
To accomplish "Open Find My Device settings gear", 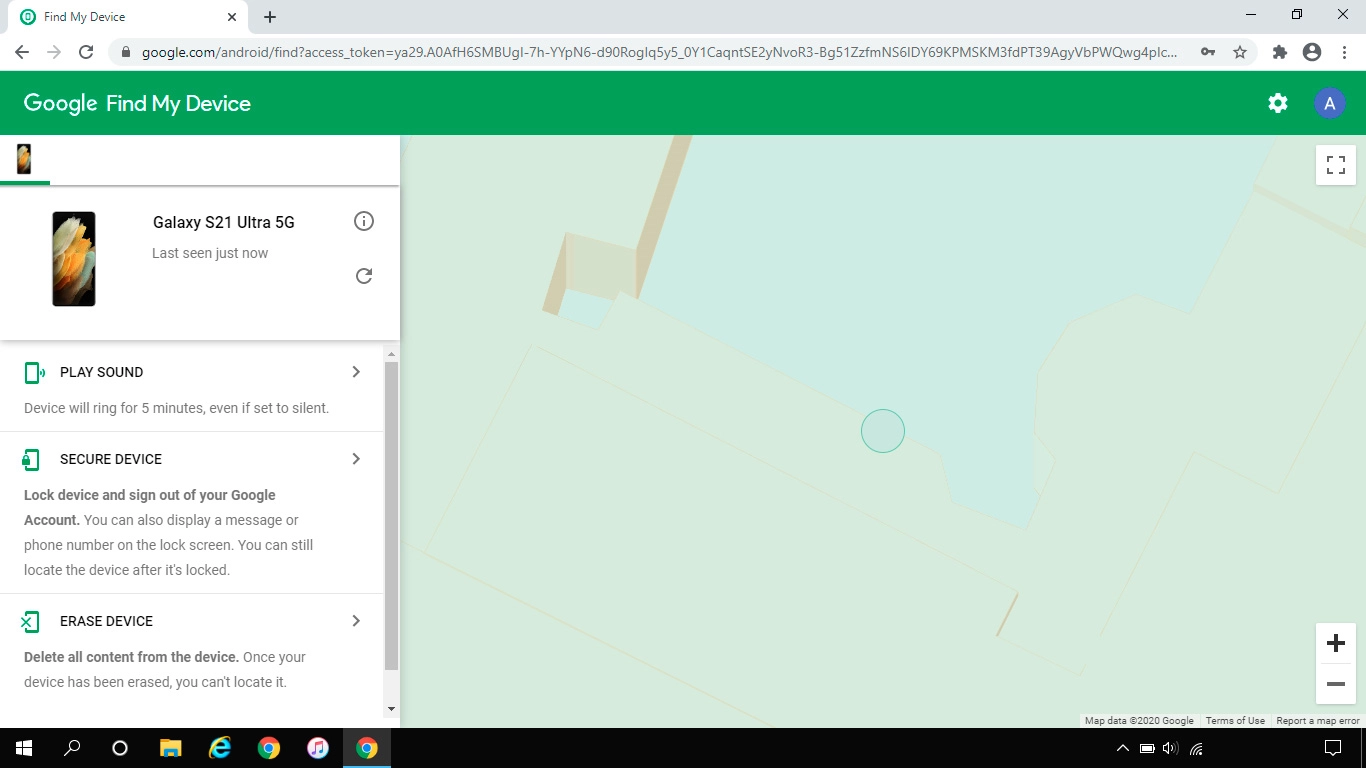I will click(1277, 103).
